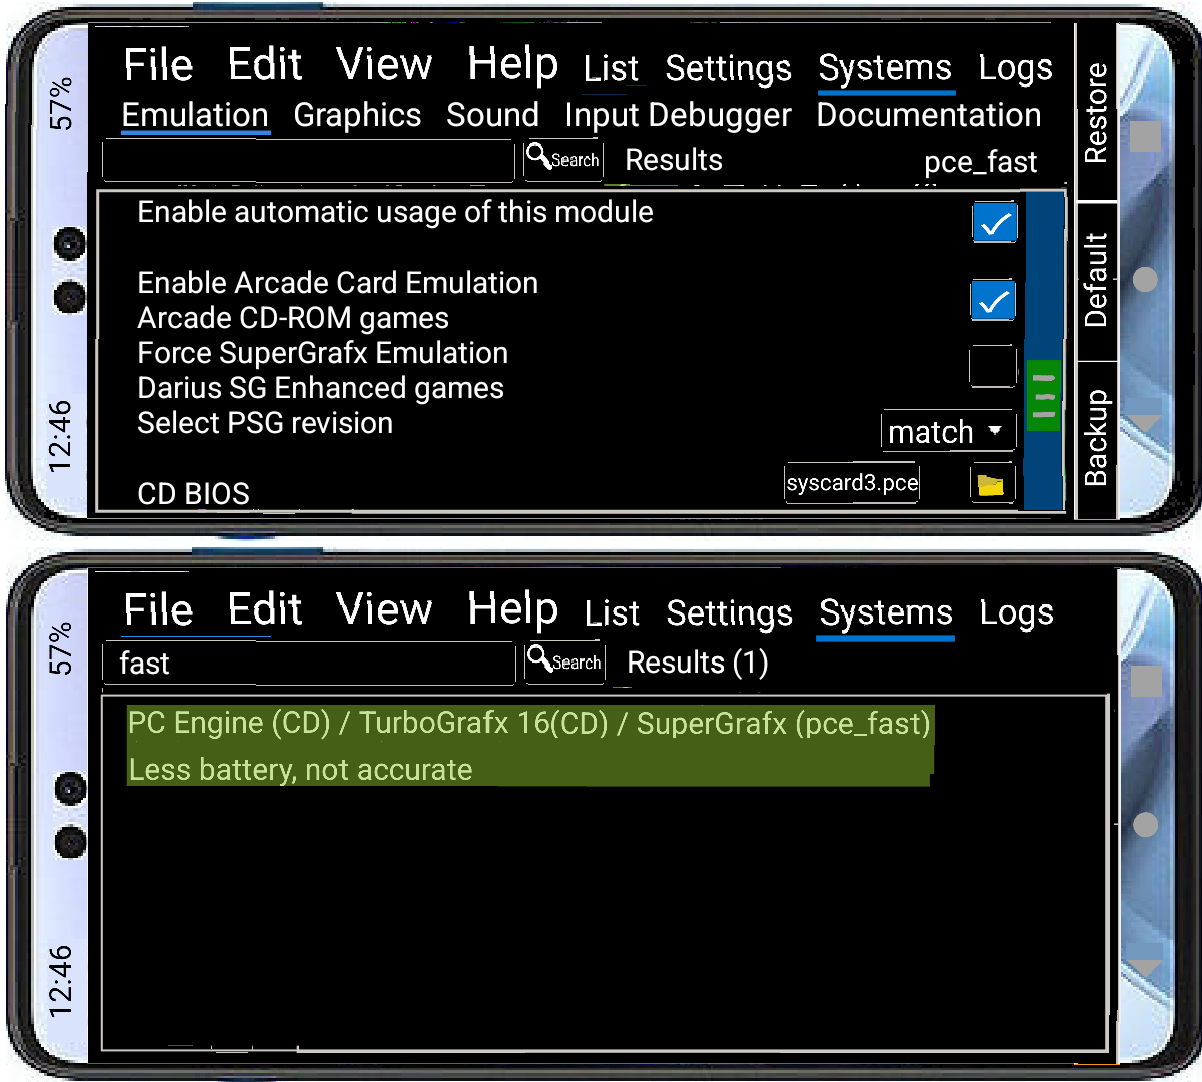This screenshot has width=1202, height=1082.
Task: Click Search magnifier button in bottom screen
Action: [565, 663]
